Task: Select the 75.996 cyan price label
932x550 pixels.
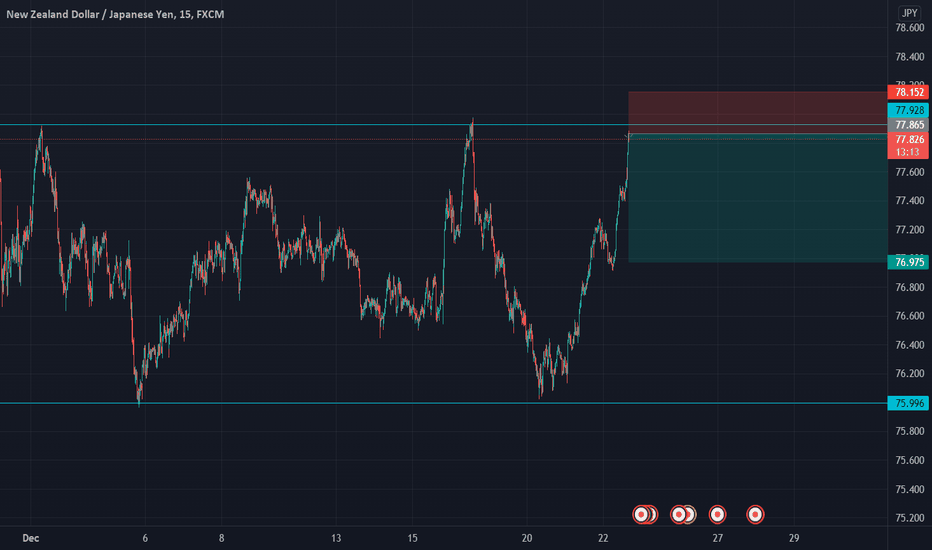Action: click(908, 403)
